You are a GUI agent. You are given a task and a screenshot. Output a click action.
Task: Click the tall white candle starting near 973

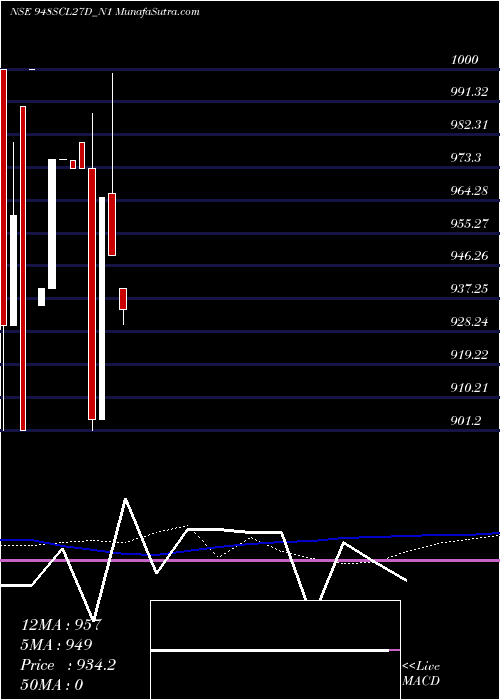pyautogui.click(x=52, y=224)
